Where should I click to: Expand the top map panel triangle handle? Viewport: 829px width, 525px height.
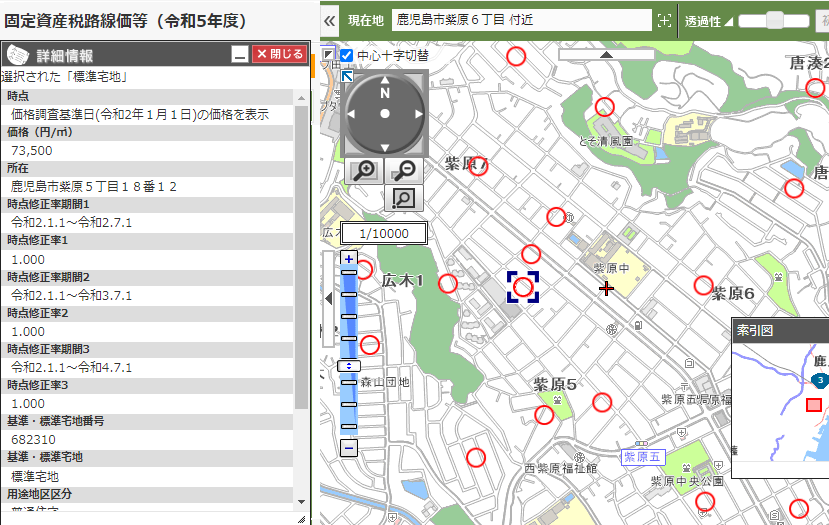(x=606, y=55)
